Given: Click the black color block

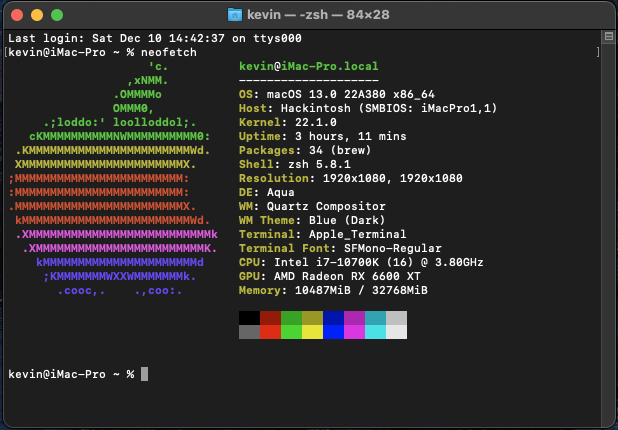Looking at the screenshot, I should [249, 318].
